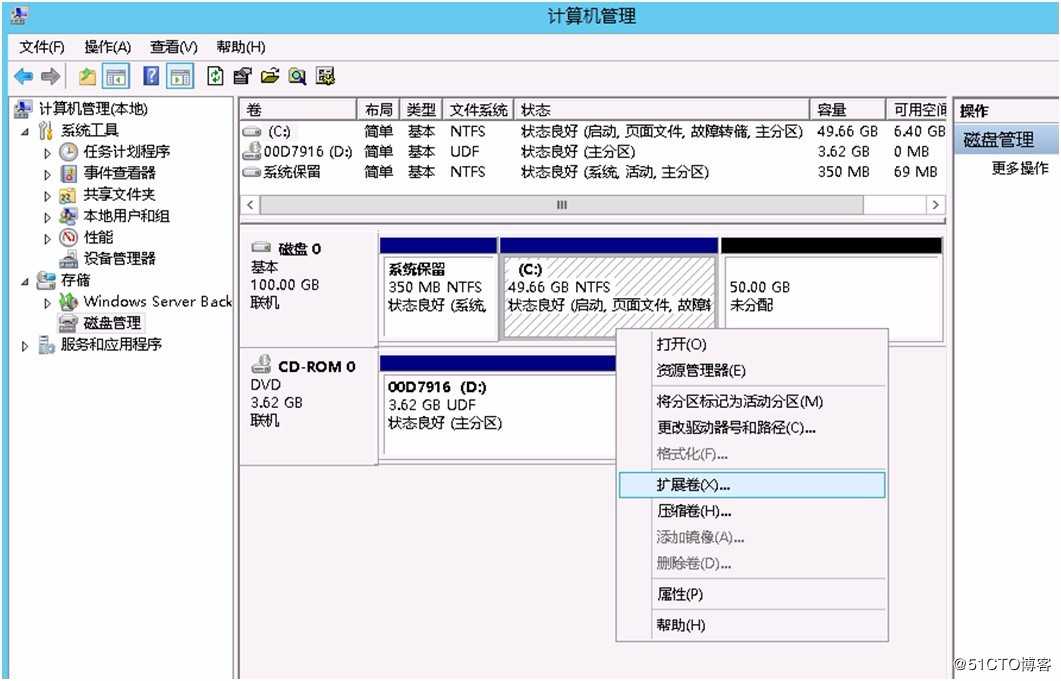Select the 00D7916 (D:) volume list row
The width and height of the screenshot is (1061, 681).
point(593,152)
